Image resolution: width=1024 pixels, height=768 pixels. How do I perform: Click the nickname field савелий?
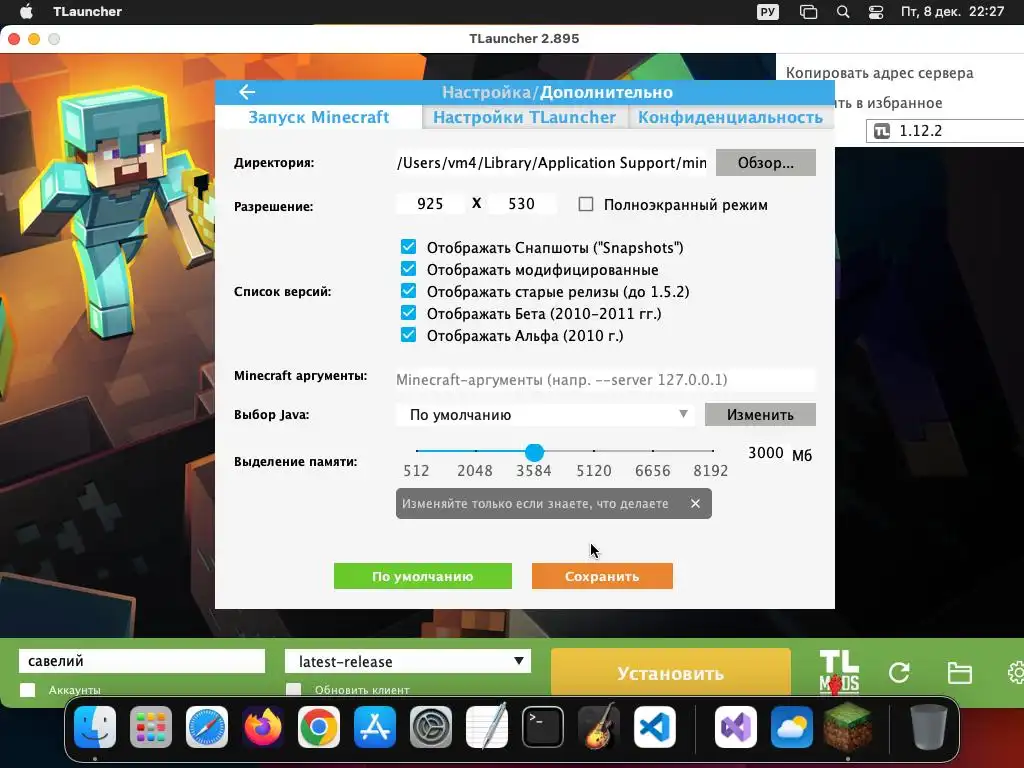tap(142, 661)
